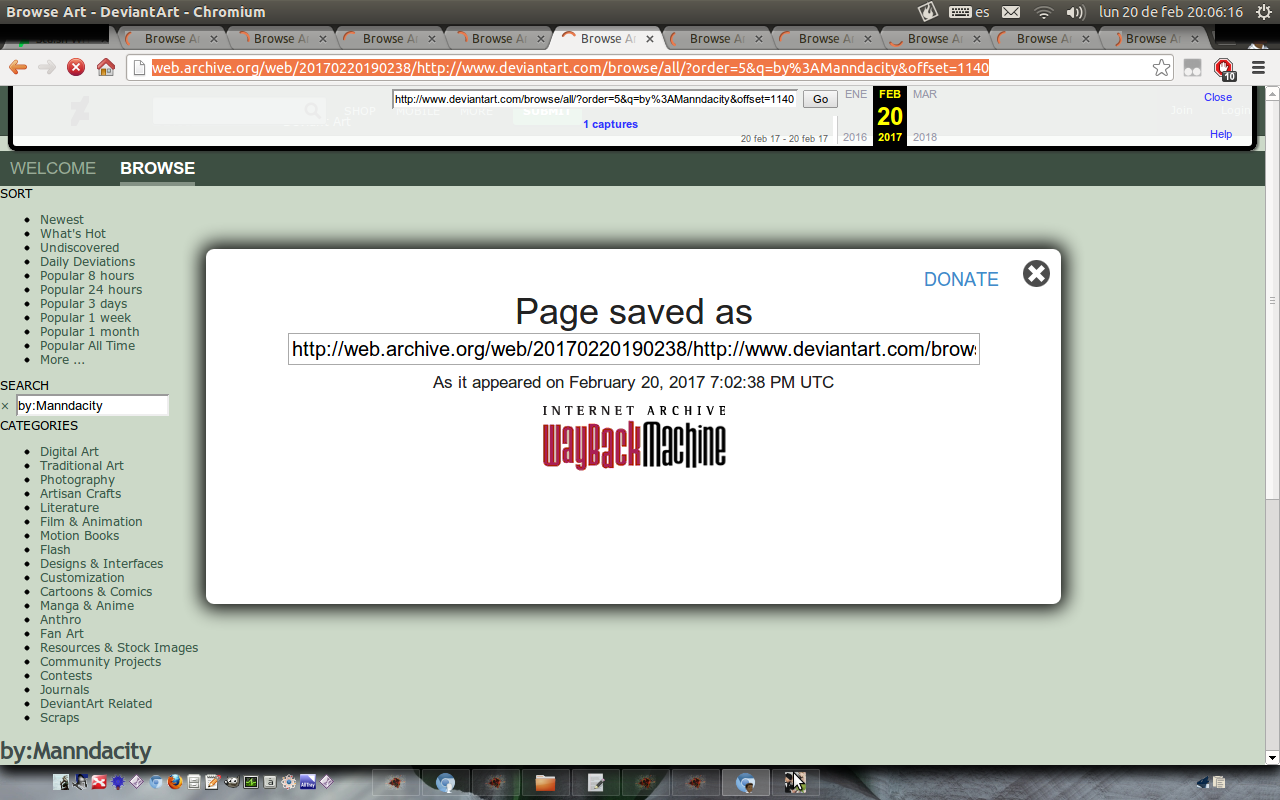Open Literature category
The height and width of the screenshot is (800, 1280).
(x=69, y=508)
